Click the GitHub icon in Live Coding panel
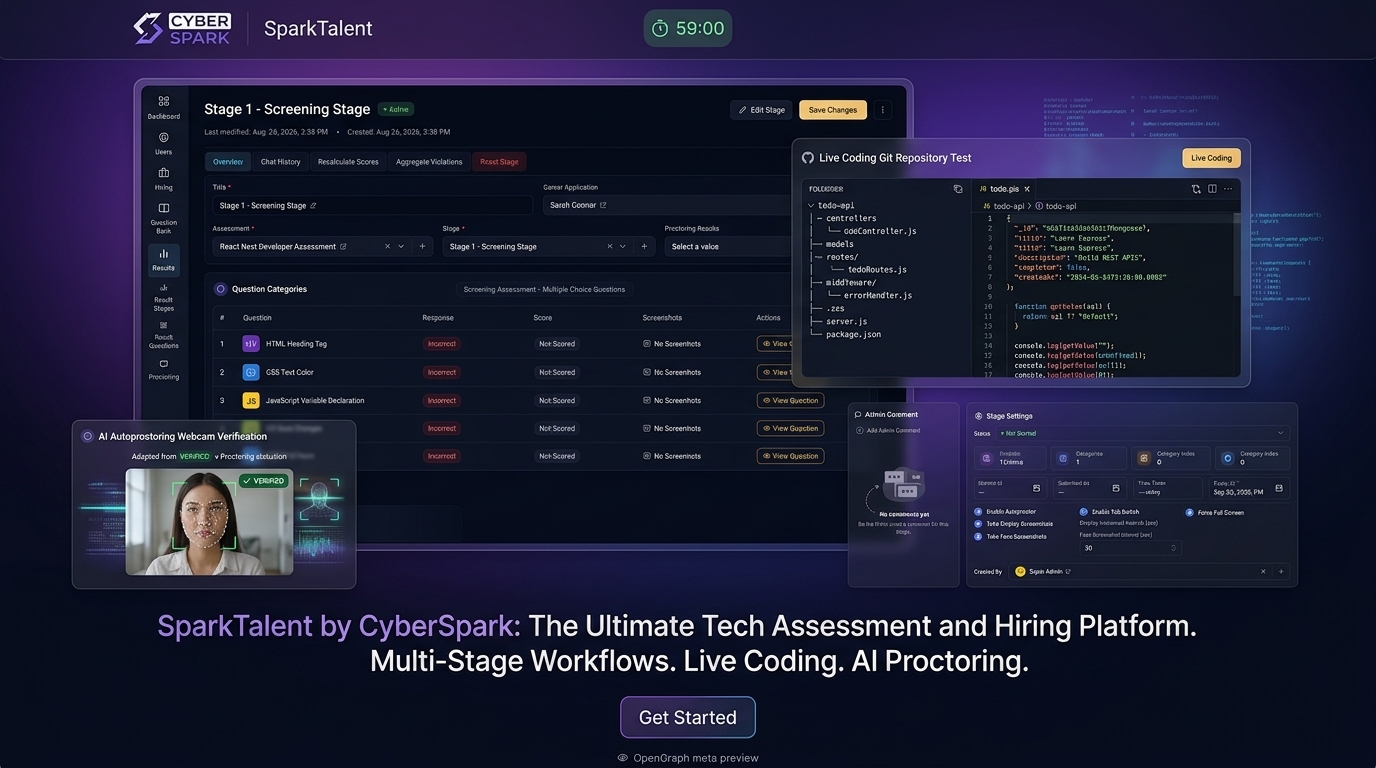The height and width of the screenshot is (768, 1376). coord(808,158)
